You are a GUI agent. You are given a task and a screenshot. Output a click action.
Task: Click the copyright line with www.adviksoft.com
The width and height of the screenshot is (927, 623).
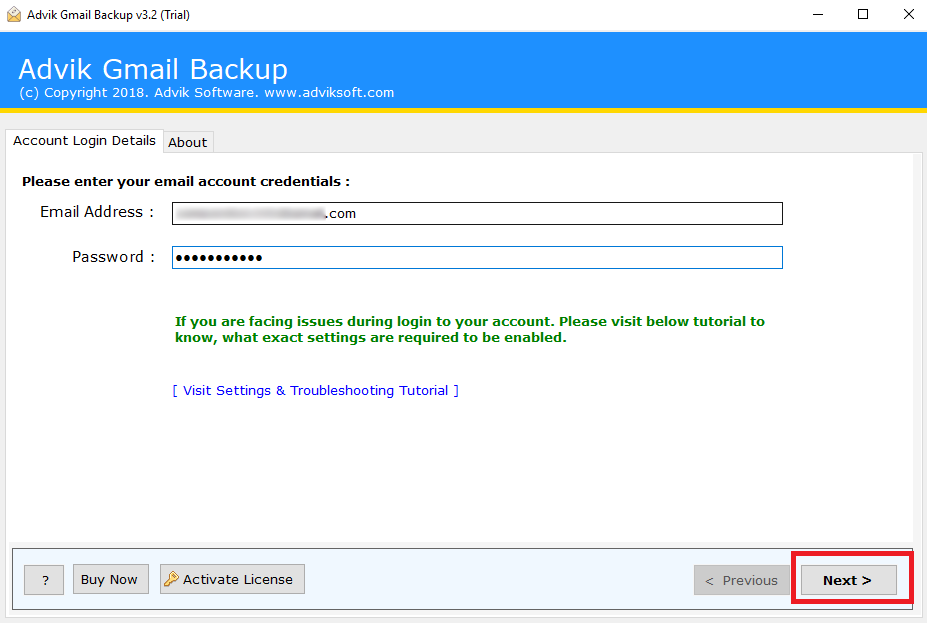pyautogui.click(x=206, y=93)
